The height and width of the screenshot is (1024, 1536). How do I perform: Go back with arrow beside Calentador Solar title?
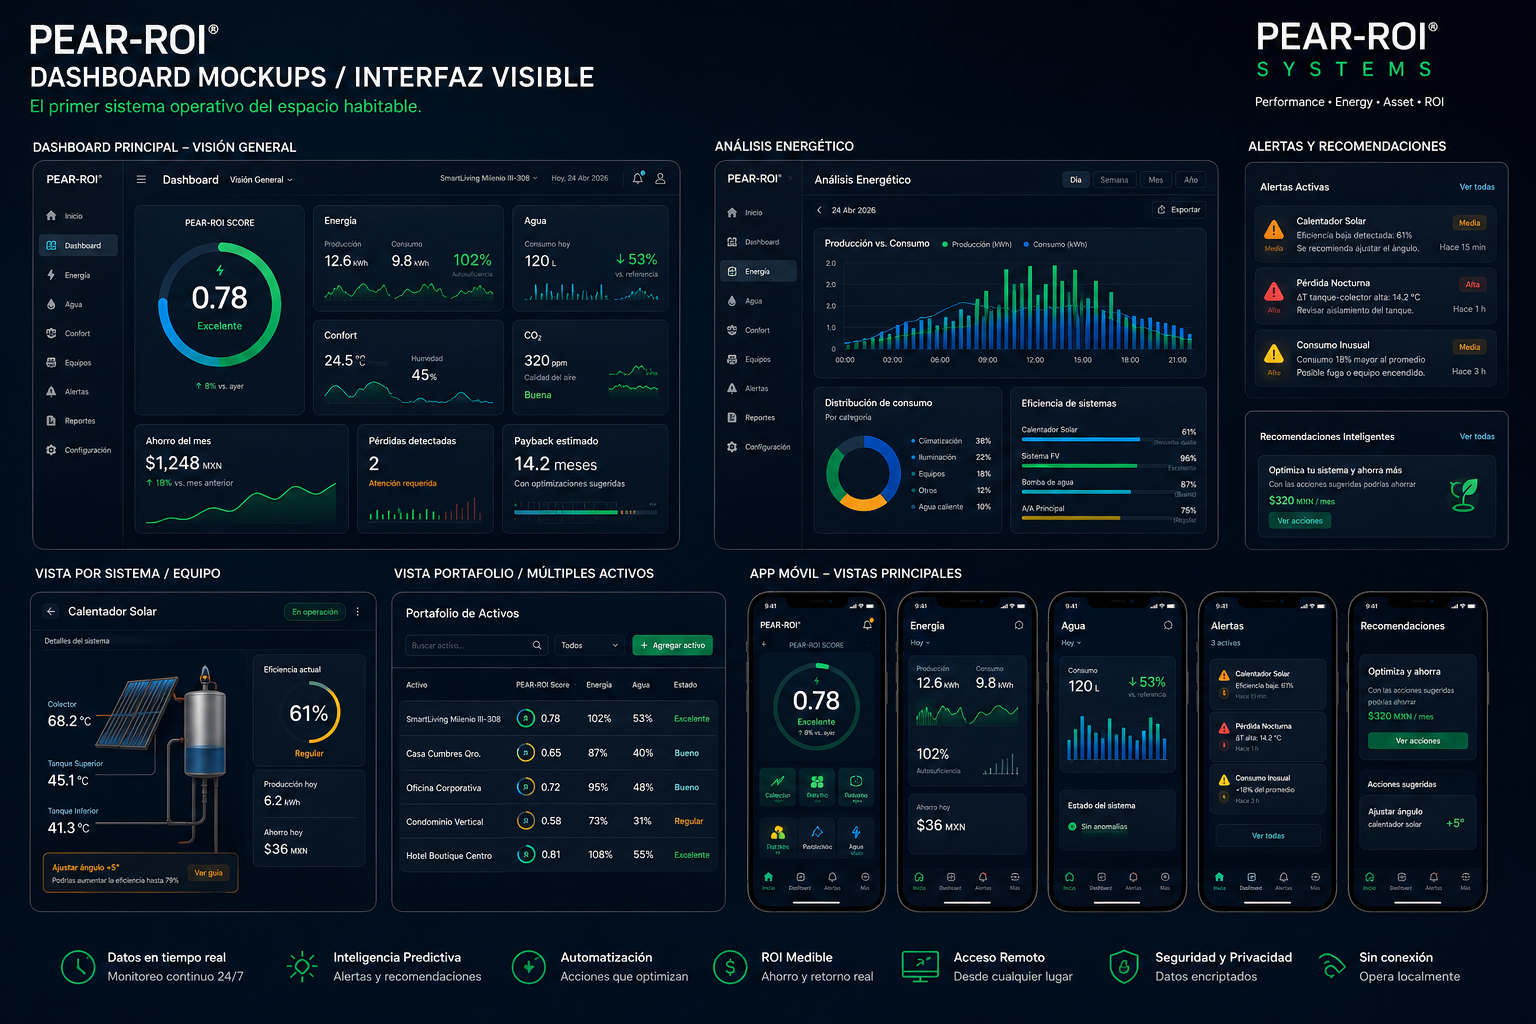click(51, 611)
